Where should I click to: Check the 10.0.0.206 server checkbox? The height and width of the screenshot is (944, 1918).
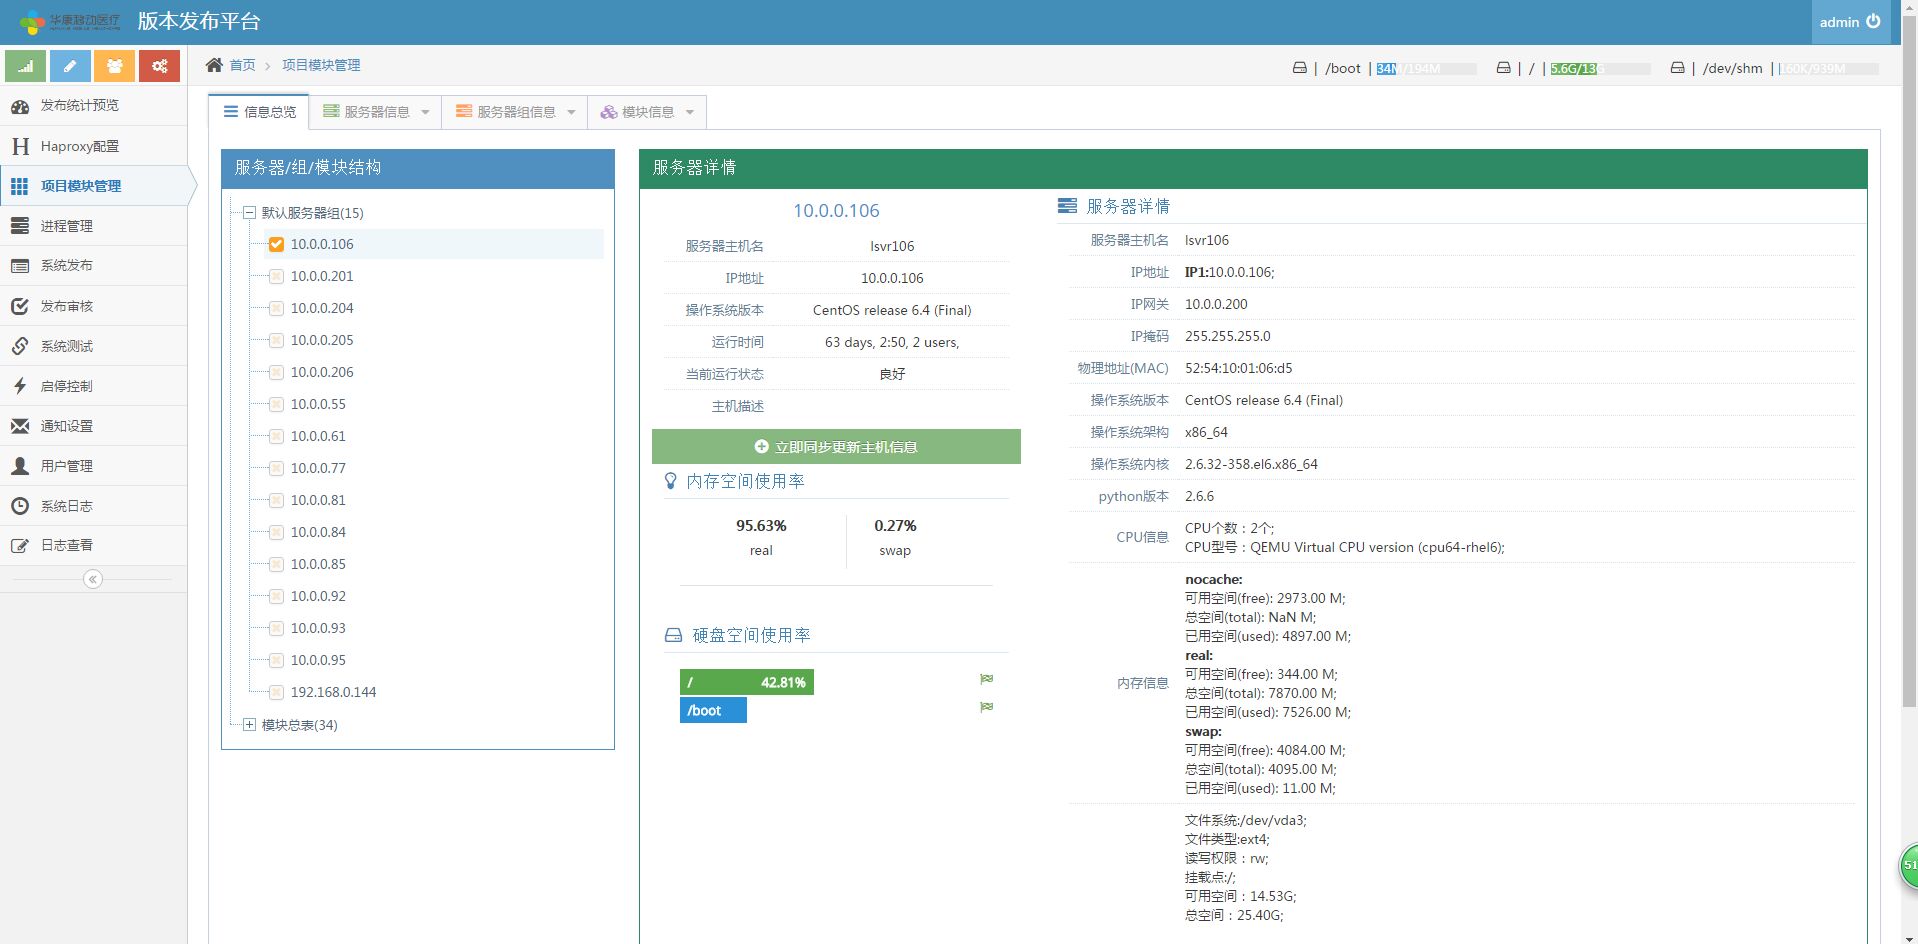pyautogui.click(x=277, y=372)
